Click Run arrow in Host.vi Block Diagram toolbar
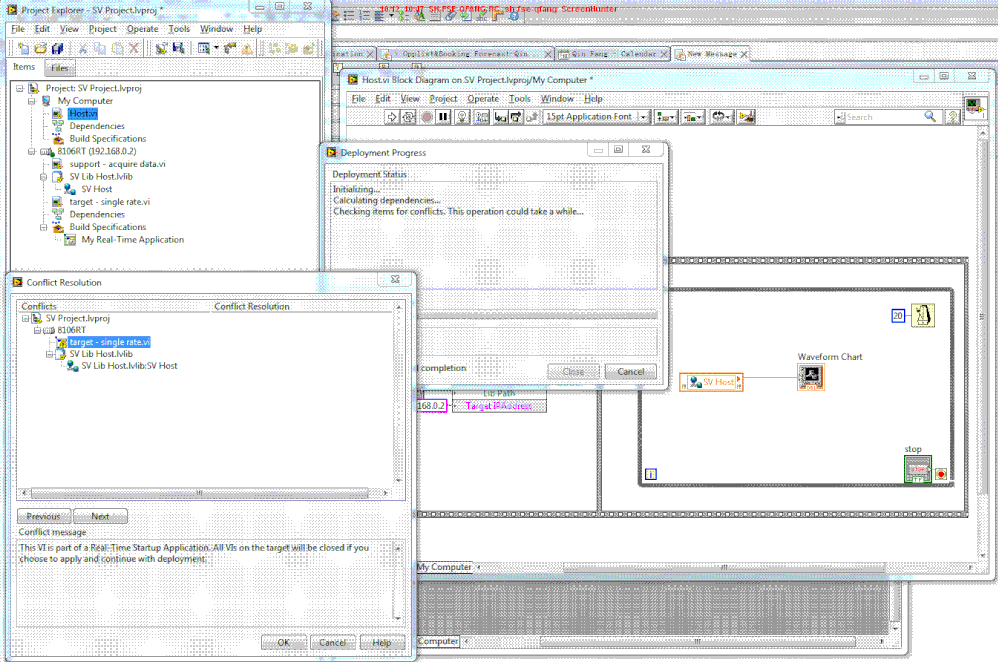Image resolution: width=999 pixels, height=662 pixels. pos(392,117)
